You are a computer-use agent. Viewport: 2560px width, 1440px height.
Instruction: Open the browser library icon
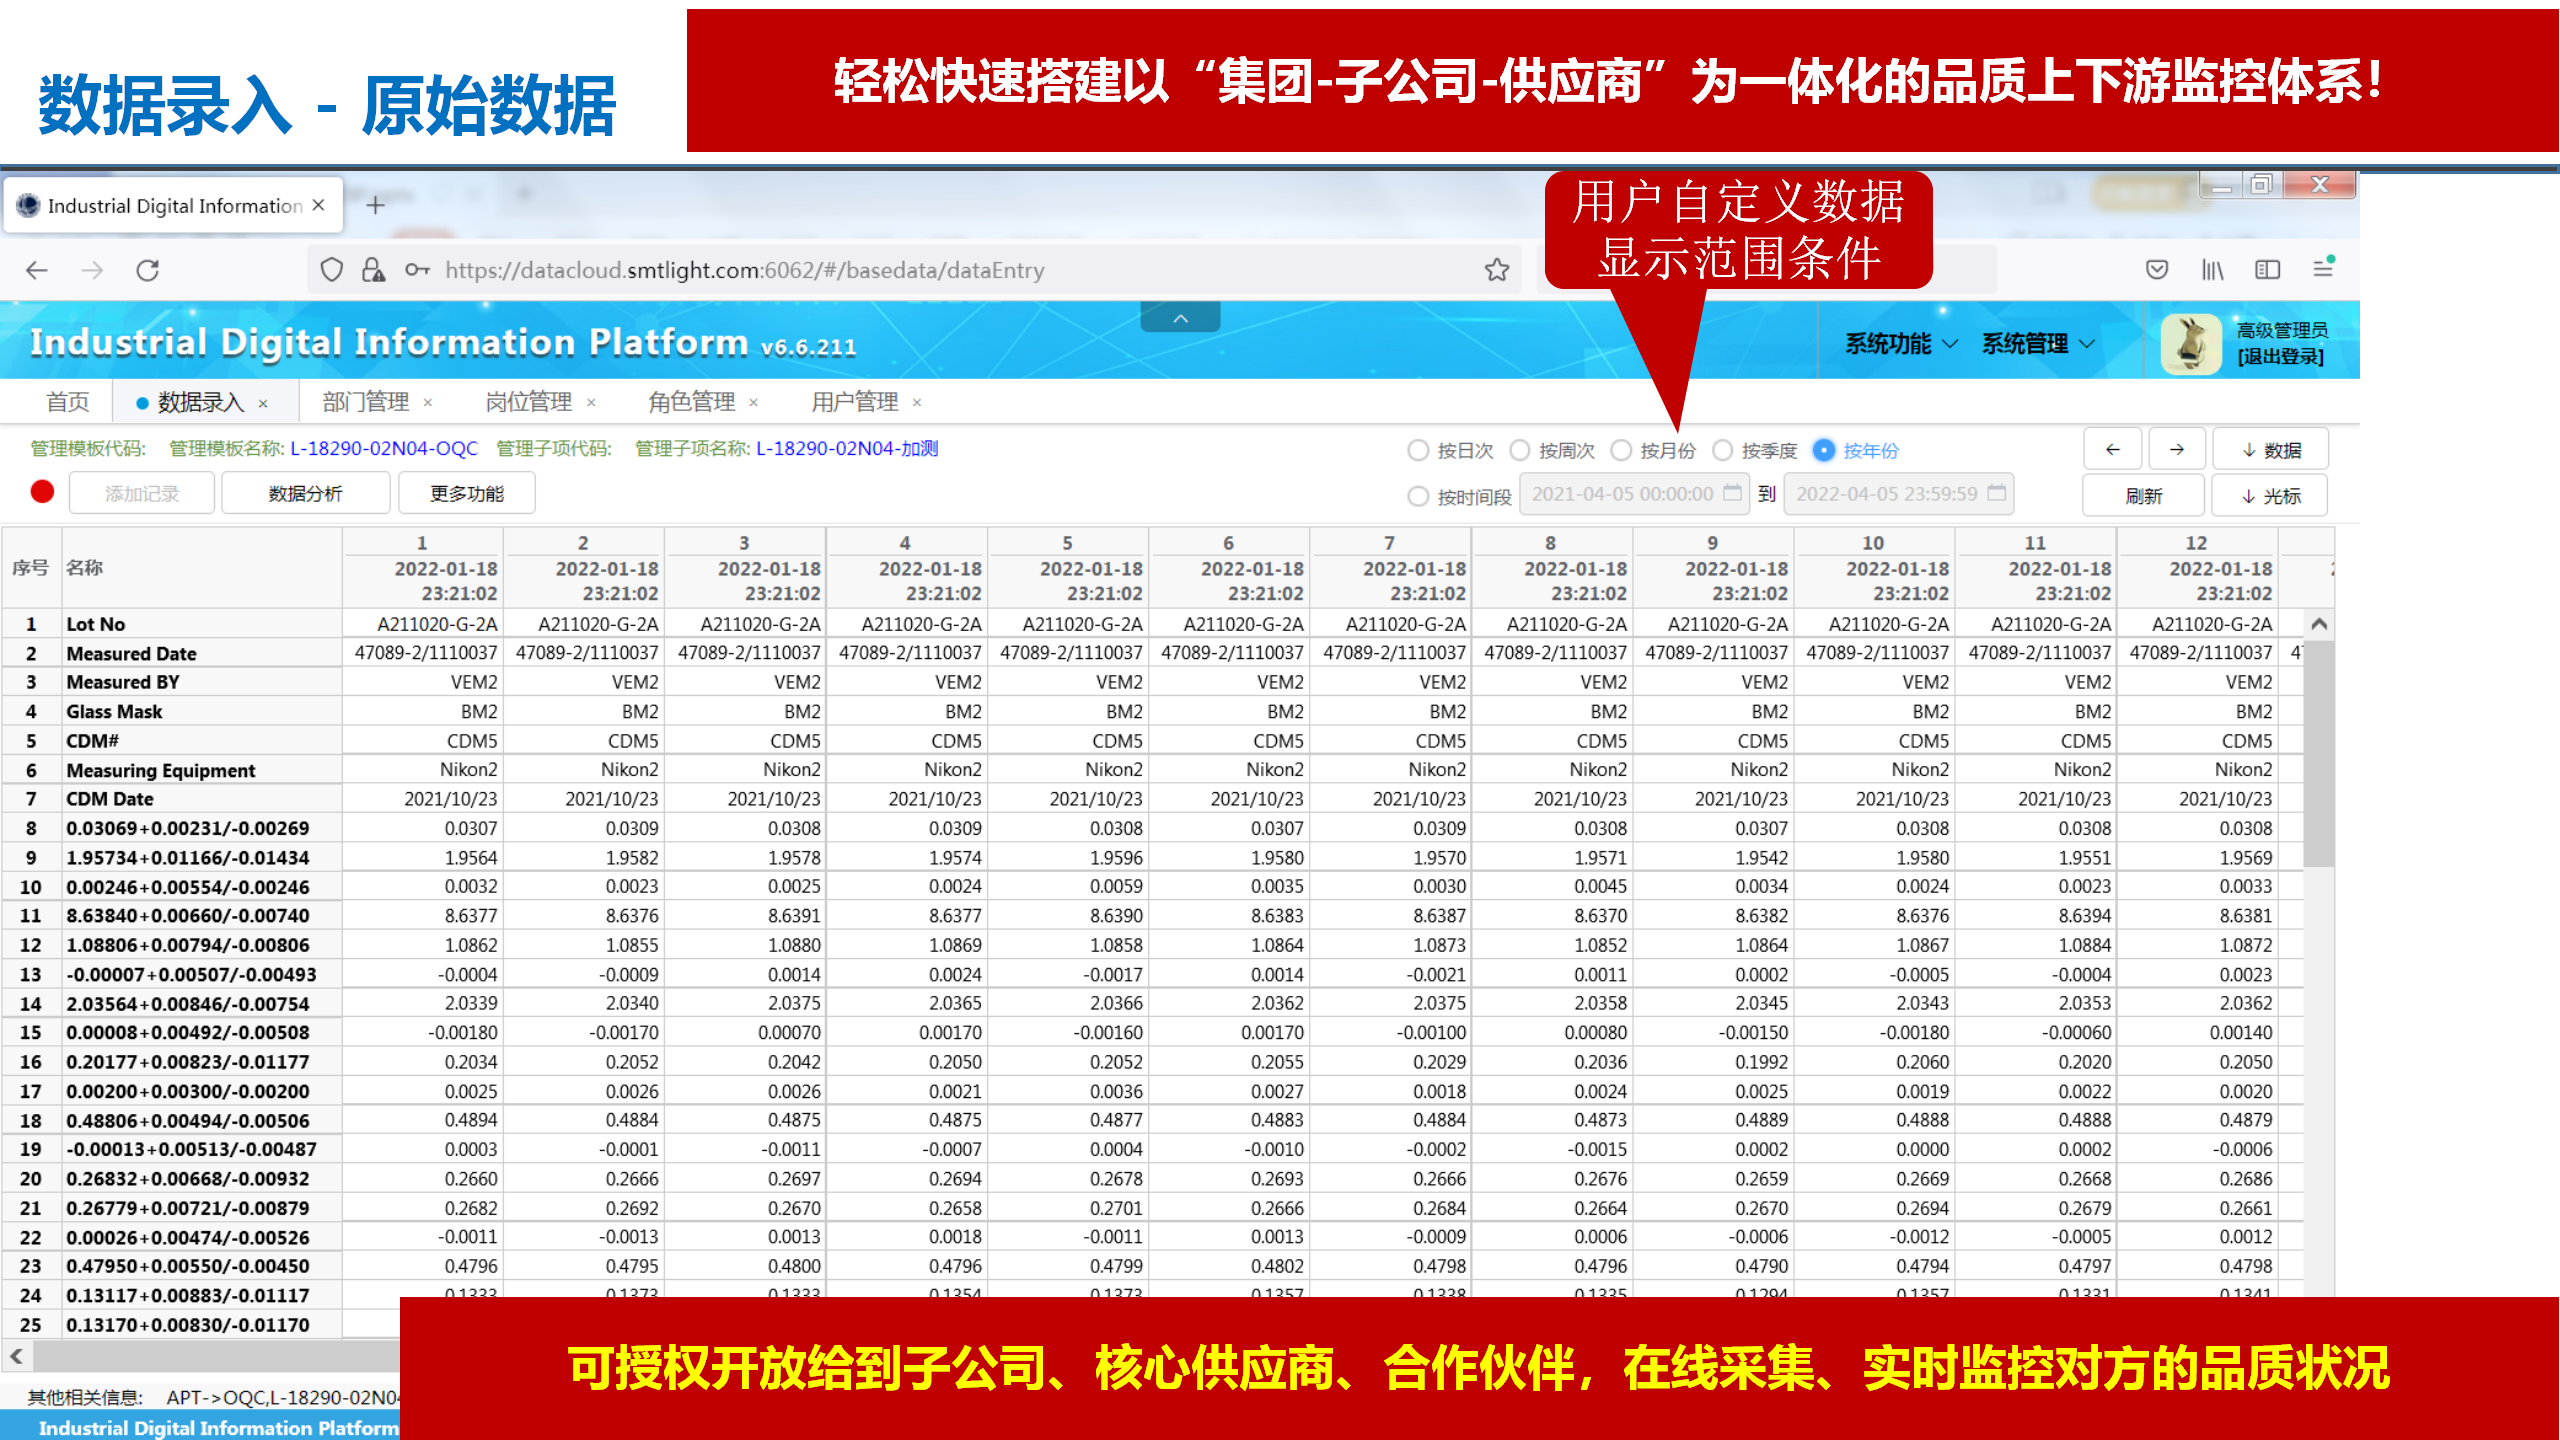pos(2212,270)
